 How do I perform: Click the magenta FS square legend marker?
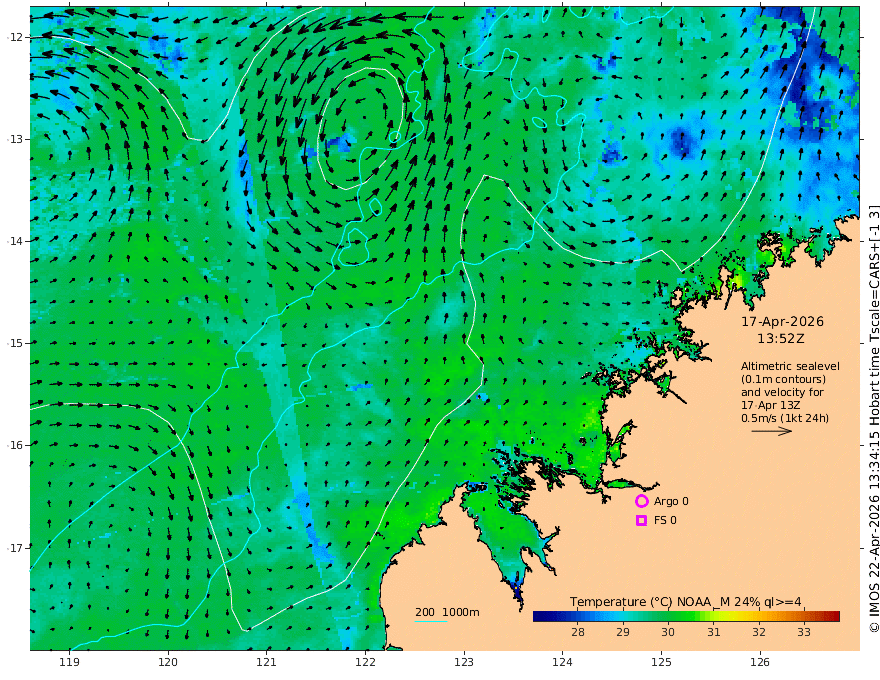(x=641, y=521)
